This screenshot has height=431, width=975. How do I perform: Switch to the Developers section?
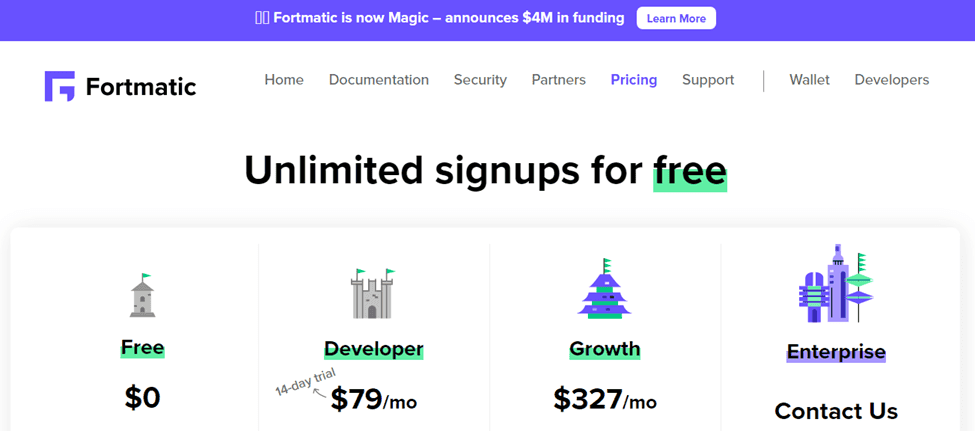[x=892, y=80]
